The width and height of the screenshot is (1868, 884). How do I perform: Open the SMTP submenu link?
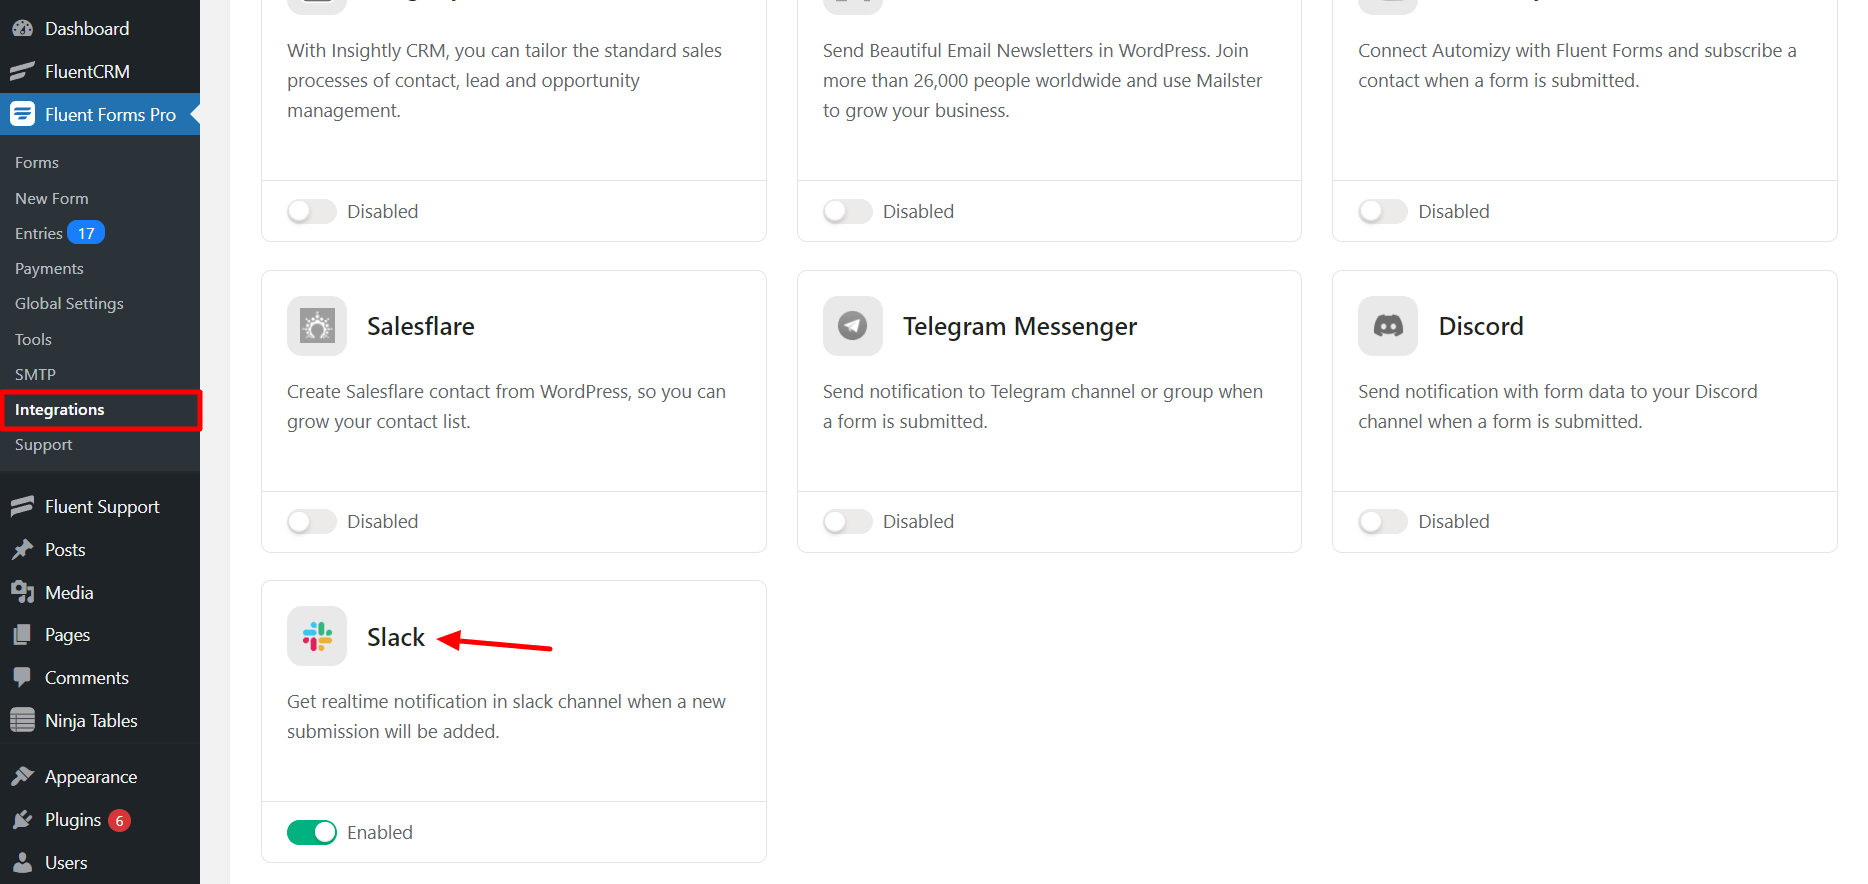pyautogui.click(x=35, y=374)
